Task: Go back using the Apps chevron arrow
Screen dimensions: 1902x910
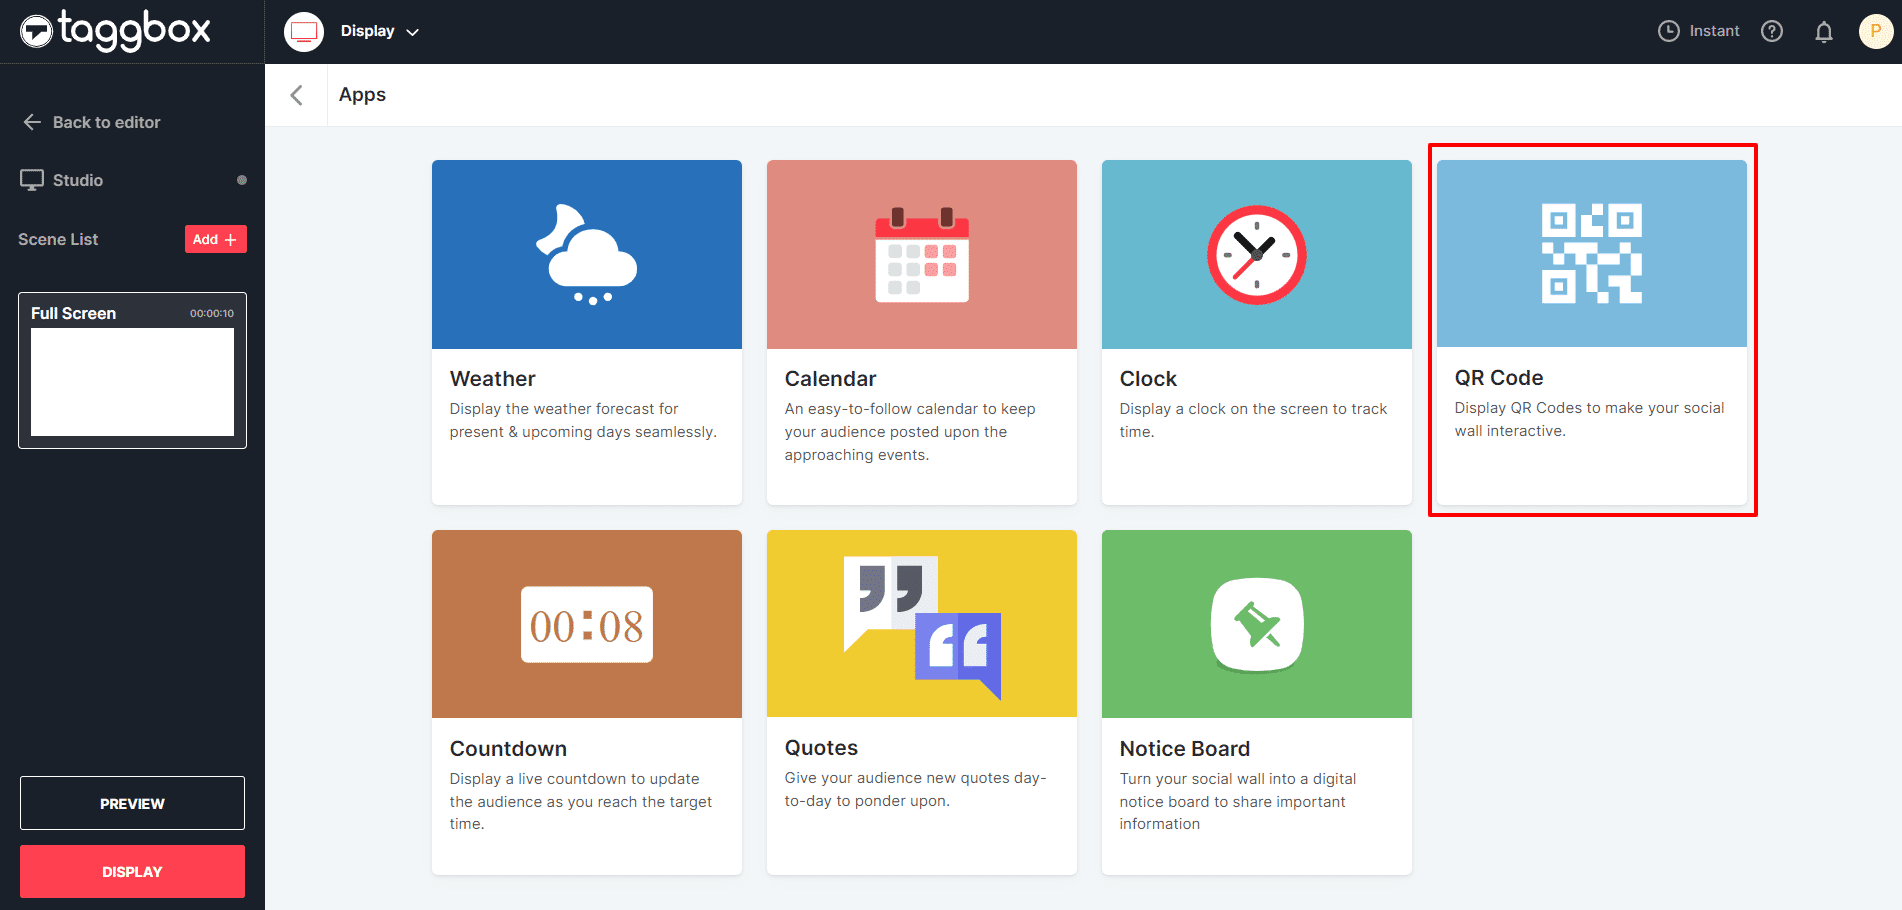Action: [296, 95]
